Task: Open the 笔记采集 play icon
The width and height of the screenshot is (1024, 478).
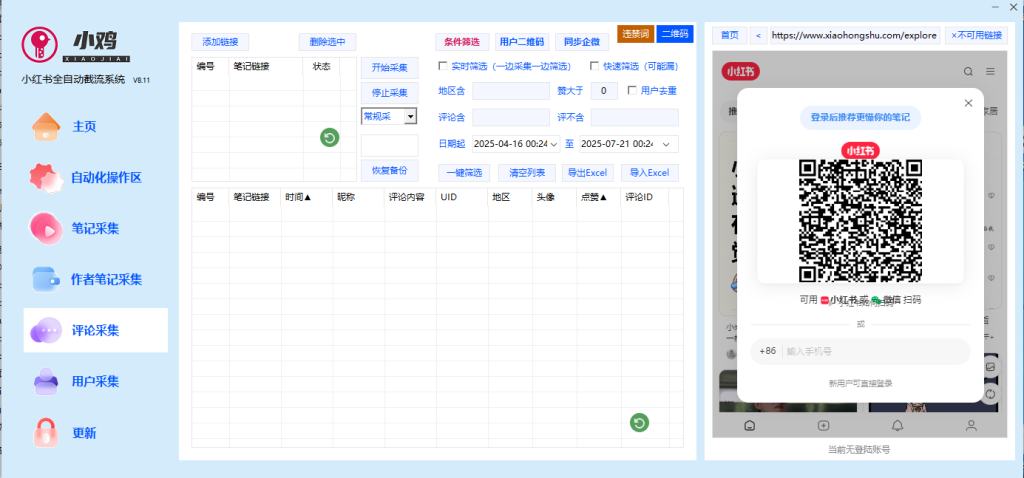Action: coord(46,229)
